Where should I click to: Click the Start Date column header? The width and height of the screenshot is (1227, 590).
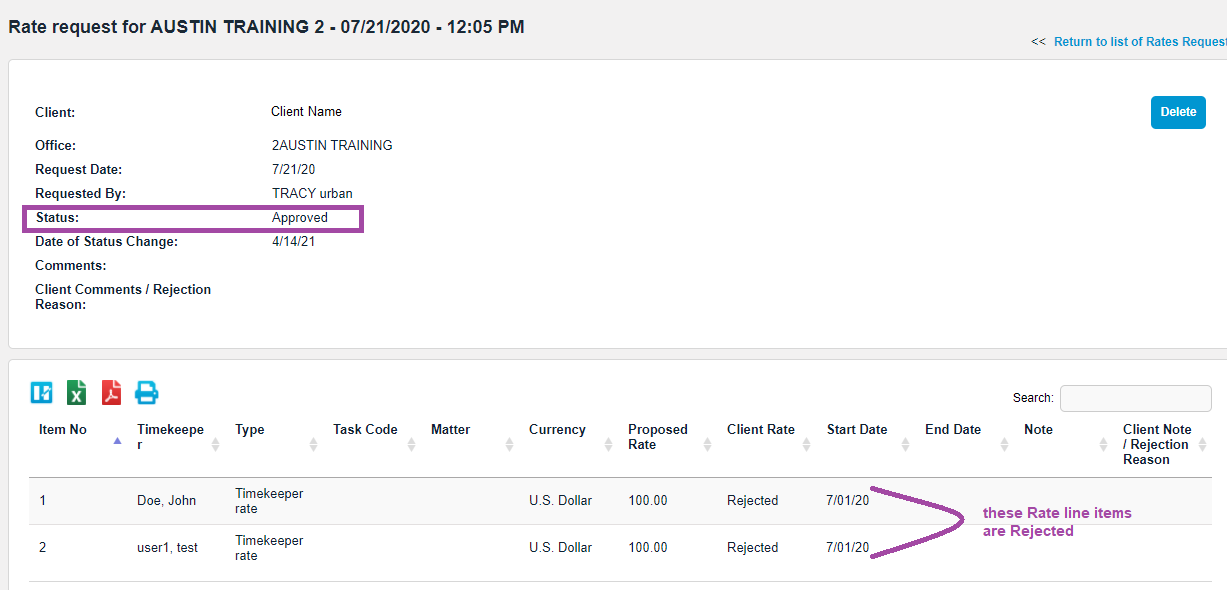point(856,430)
